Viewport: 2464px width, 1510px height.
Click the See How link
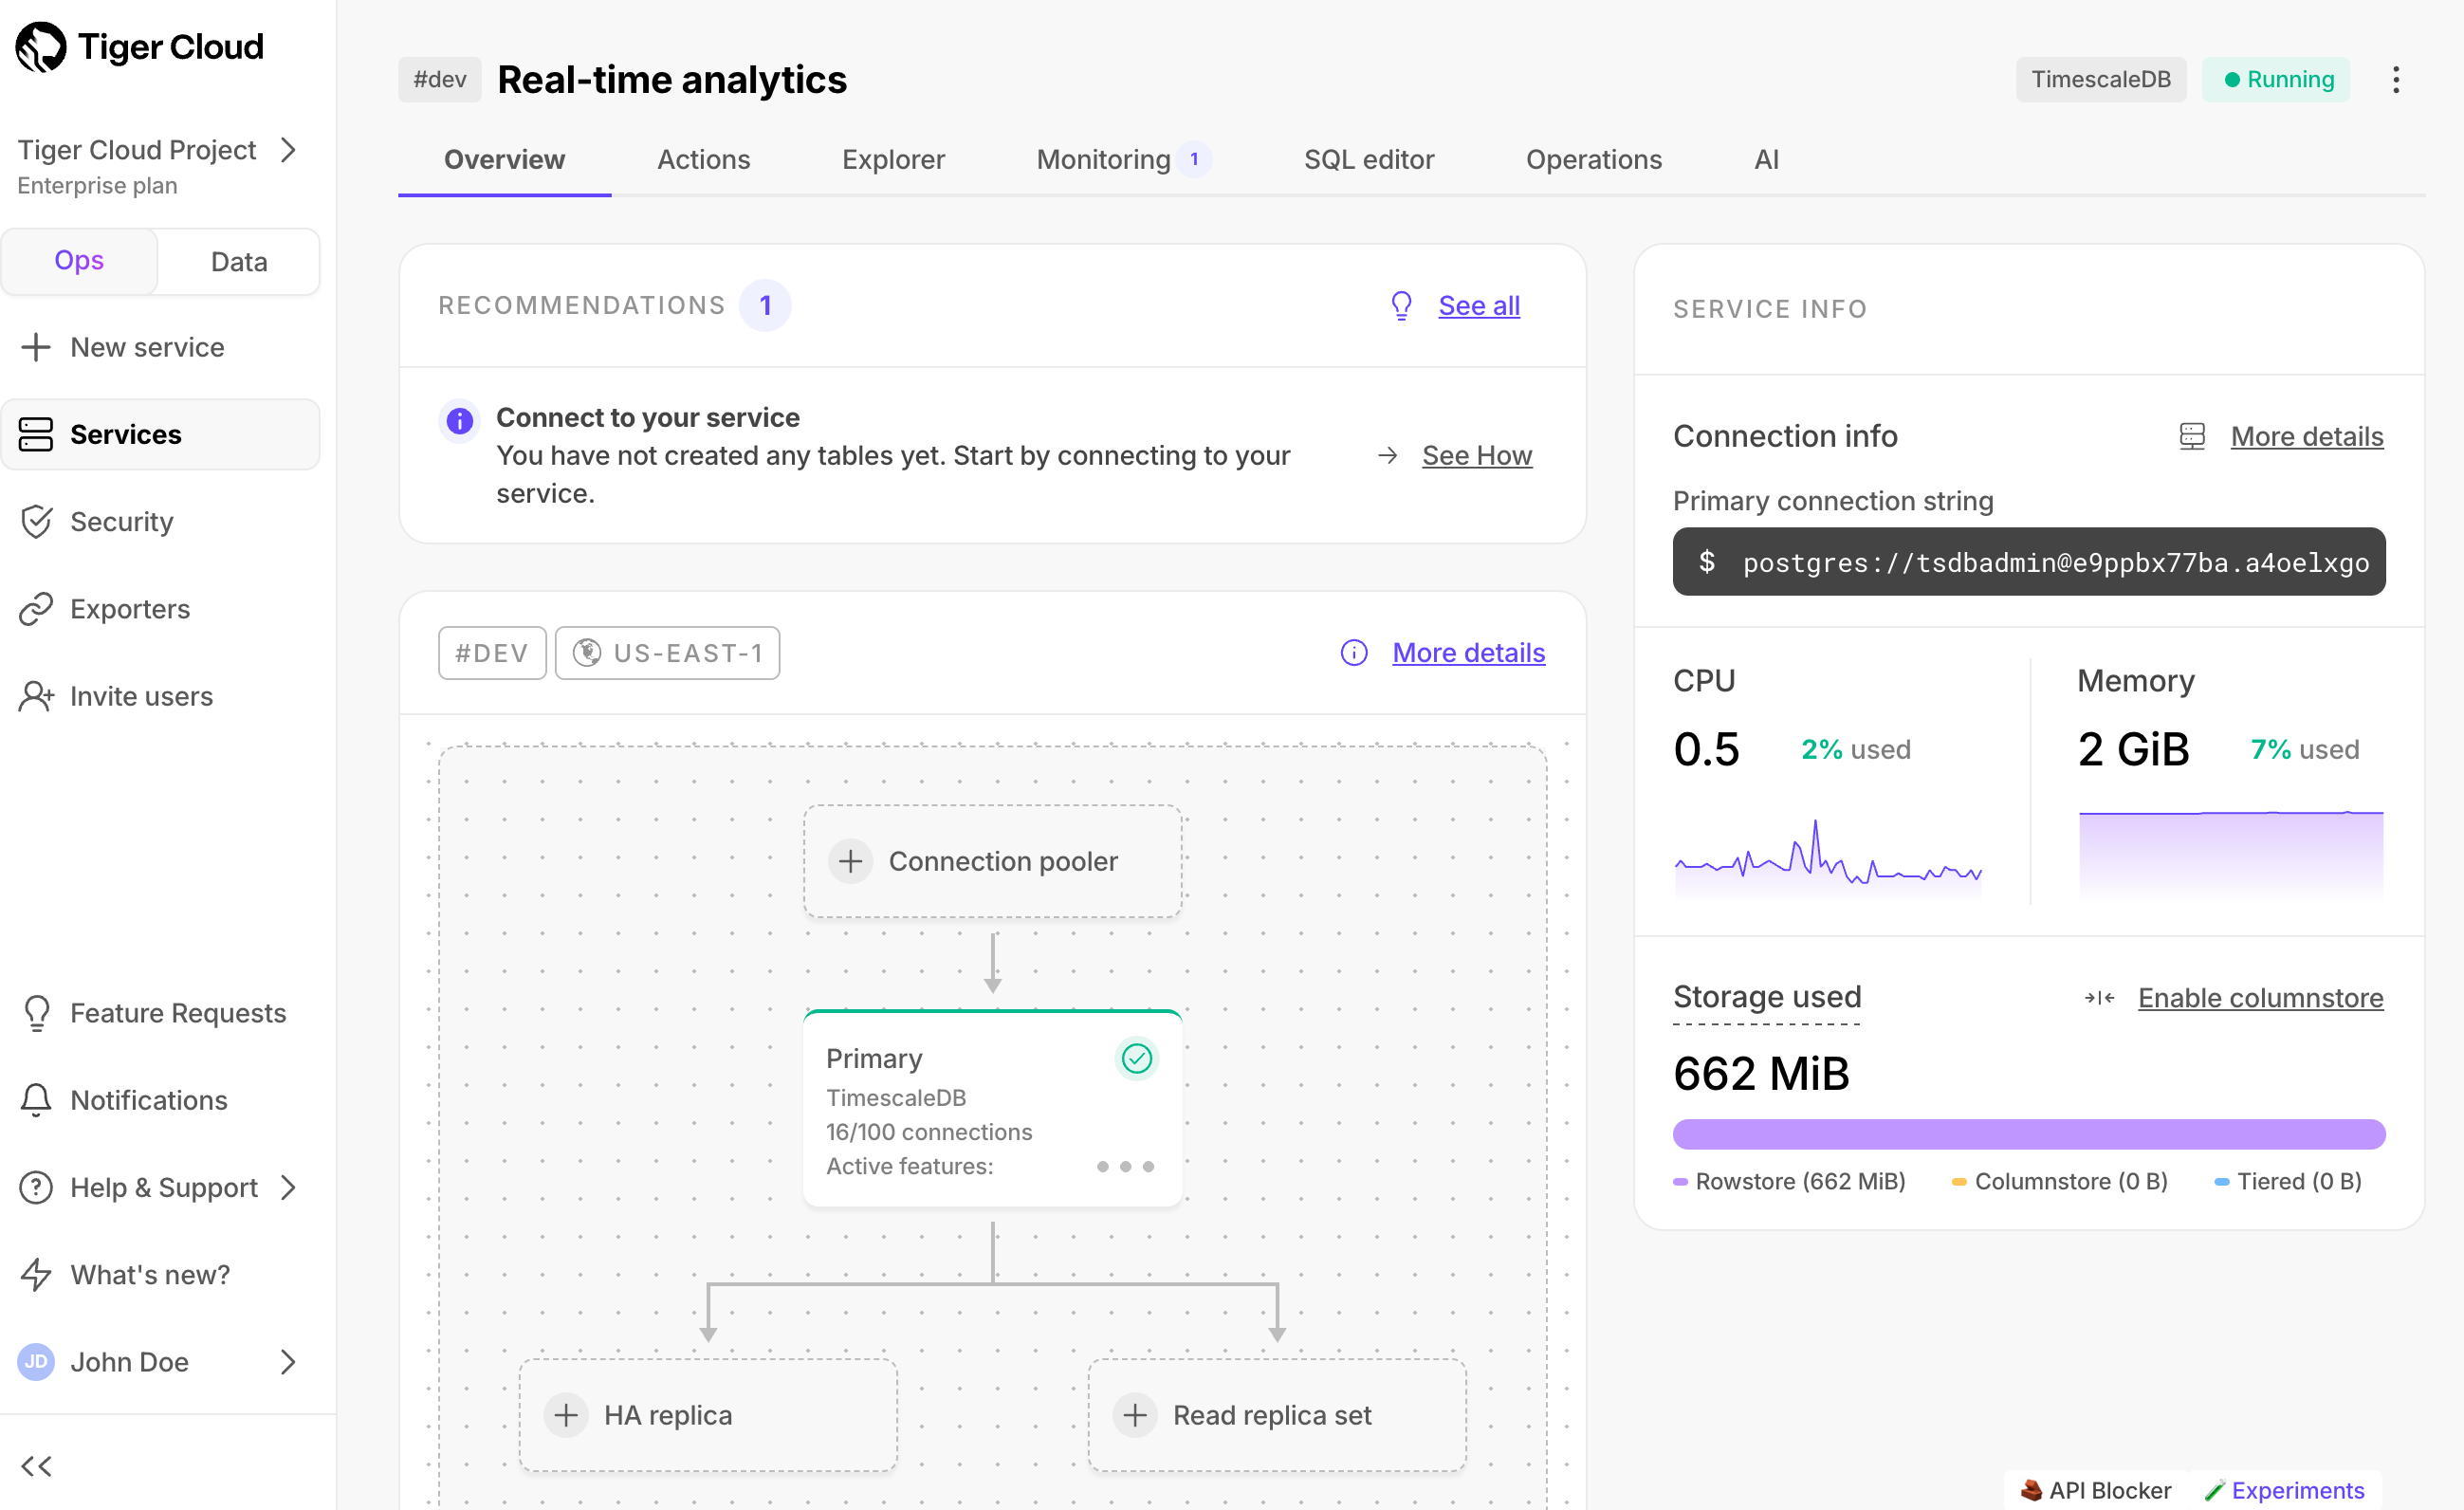[1476, 455]
